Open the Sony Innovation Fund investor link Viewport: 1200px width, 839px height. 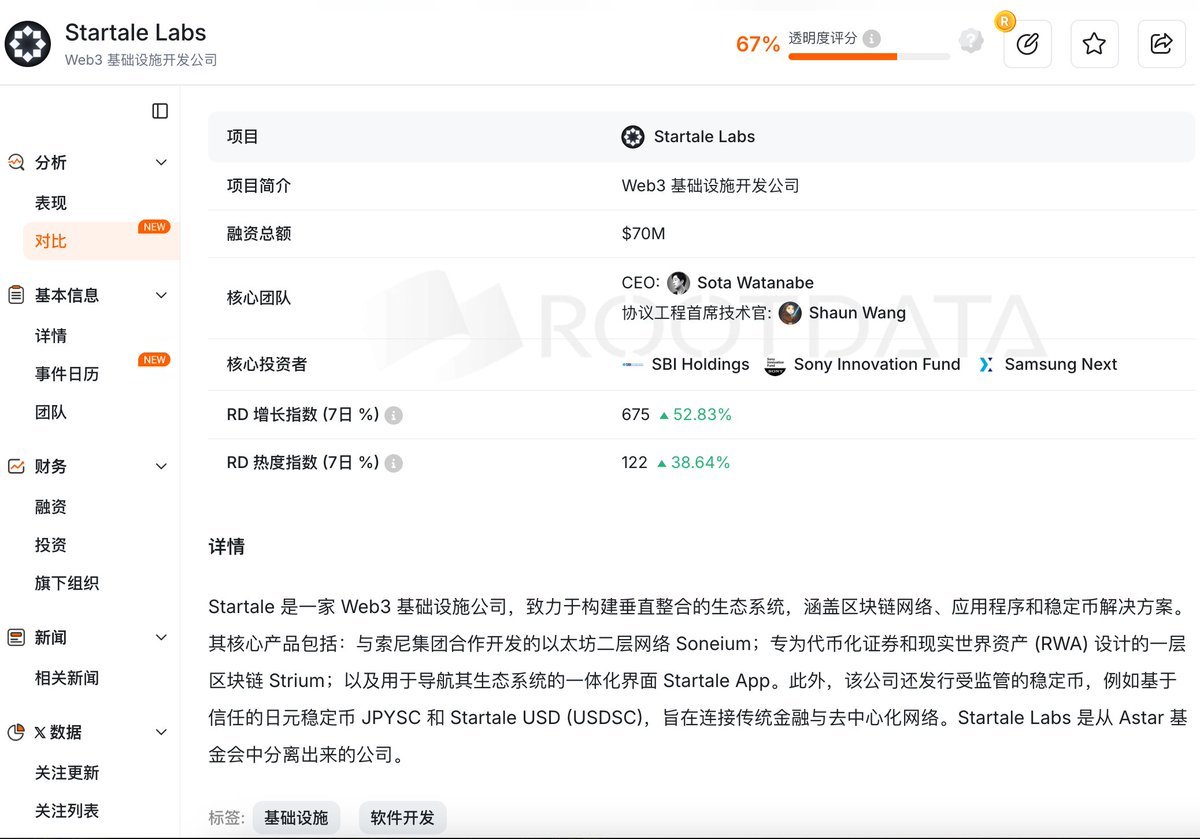(877, 364)
